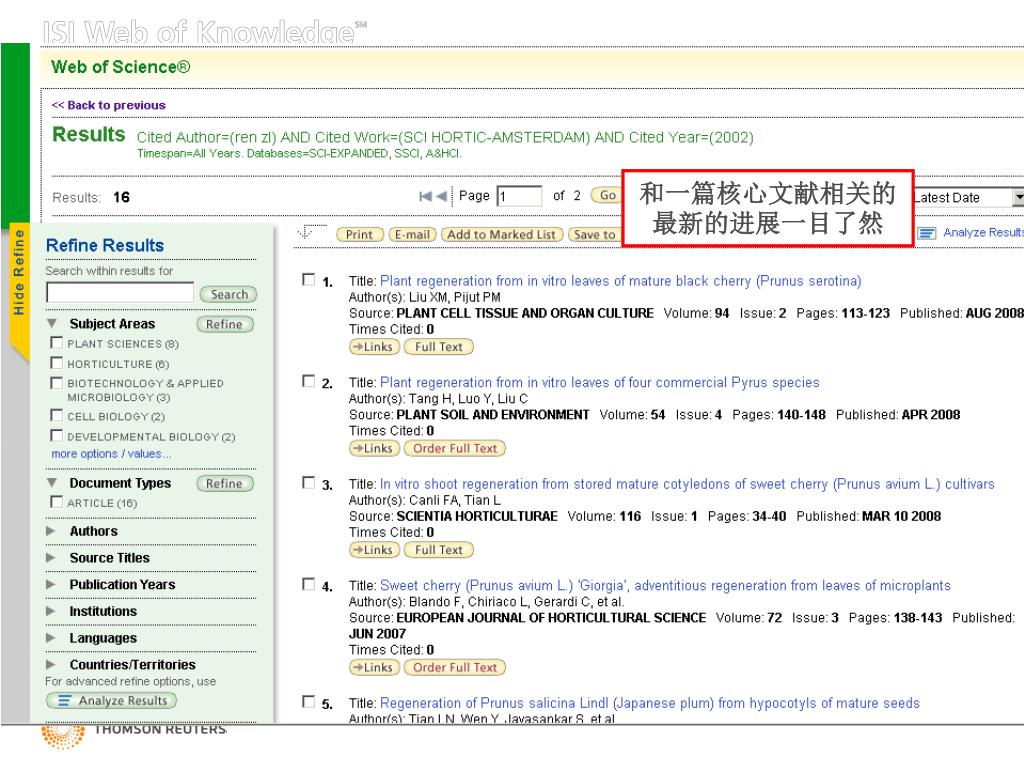Focus the Search within results text field

(120, 292)
